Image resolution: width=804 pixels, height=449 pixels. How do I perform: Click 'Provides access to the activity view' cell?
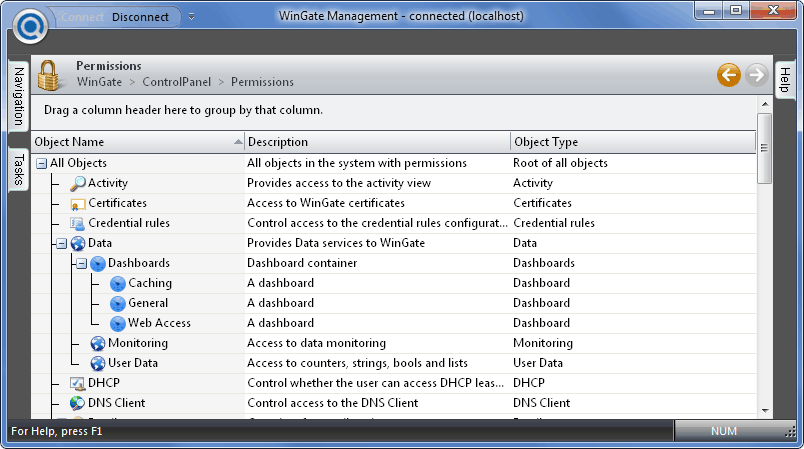coord(339,183)
